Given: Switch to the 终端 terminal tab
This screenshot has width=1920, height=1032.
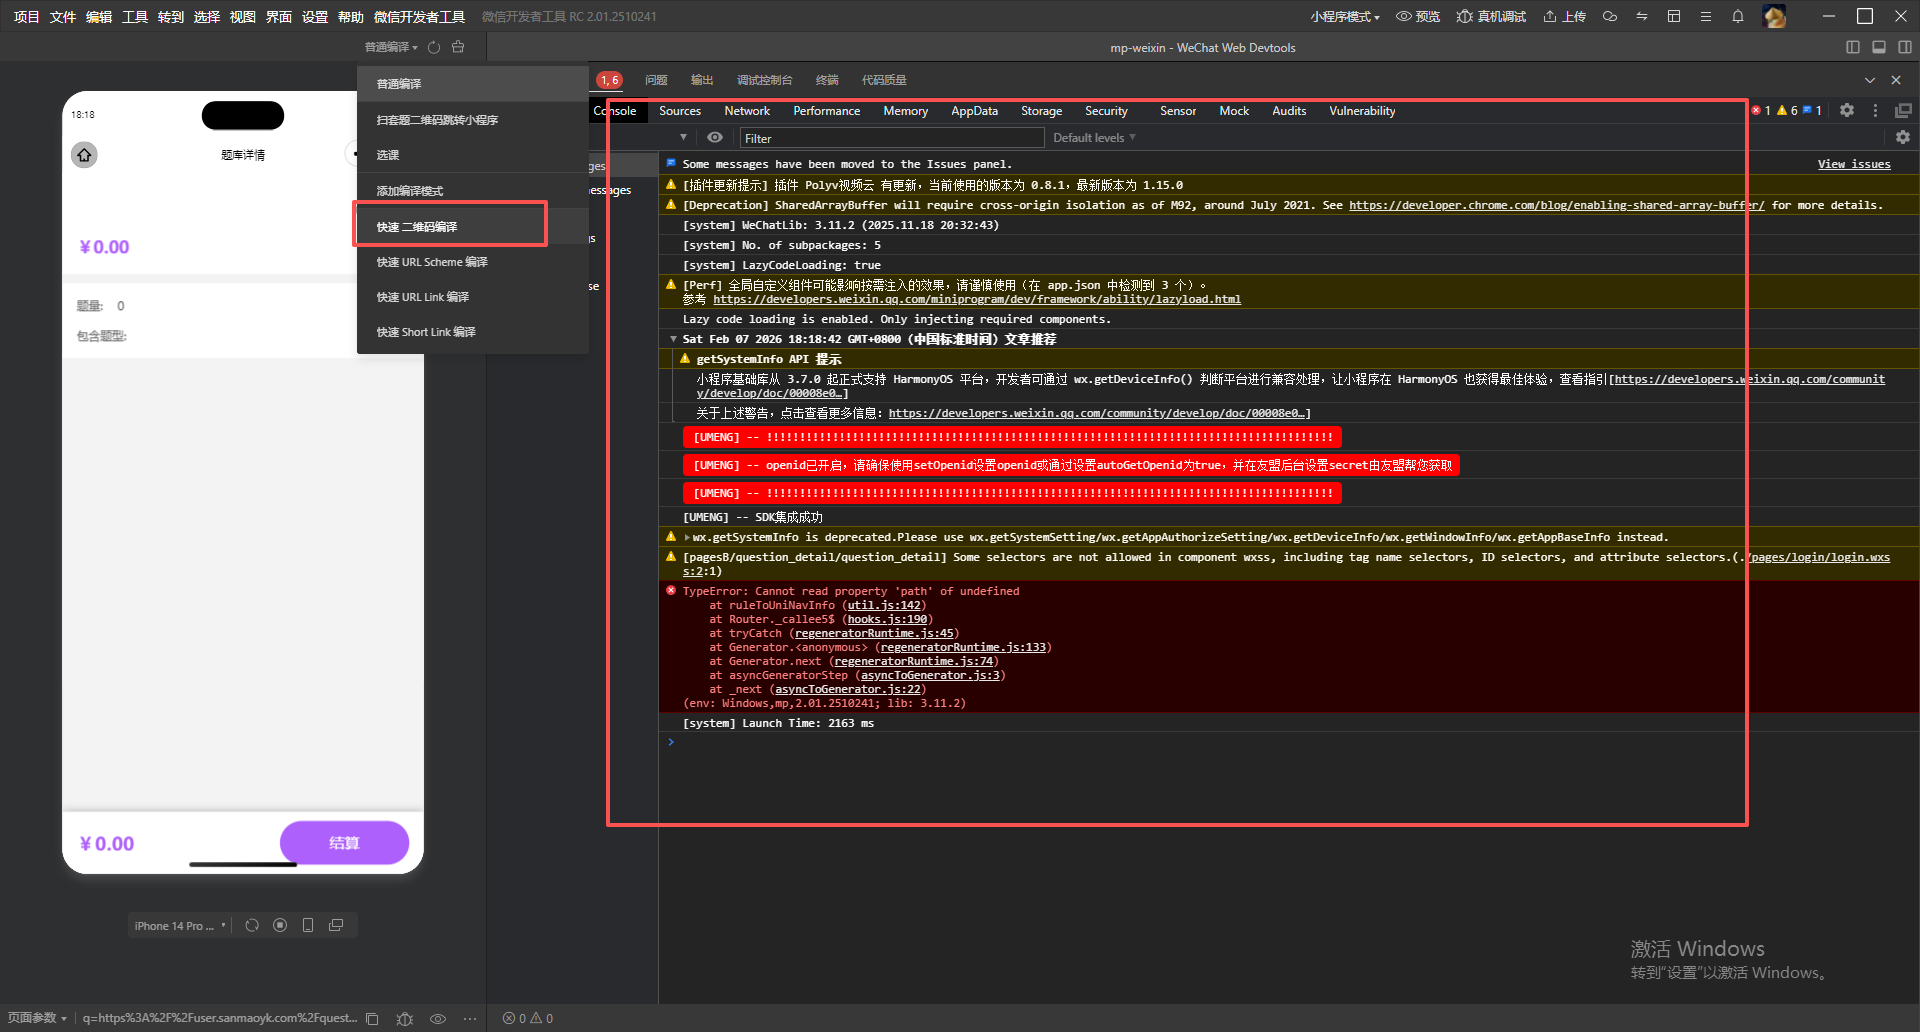Looking at the screenshot, I should click(827, 80).
